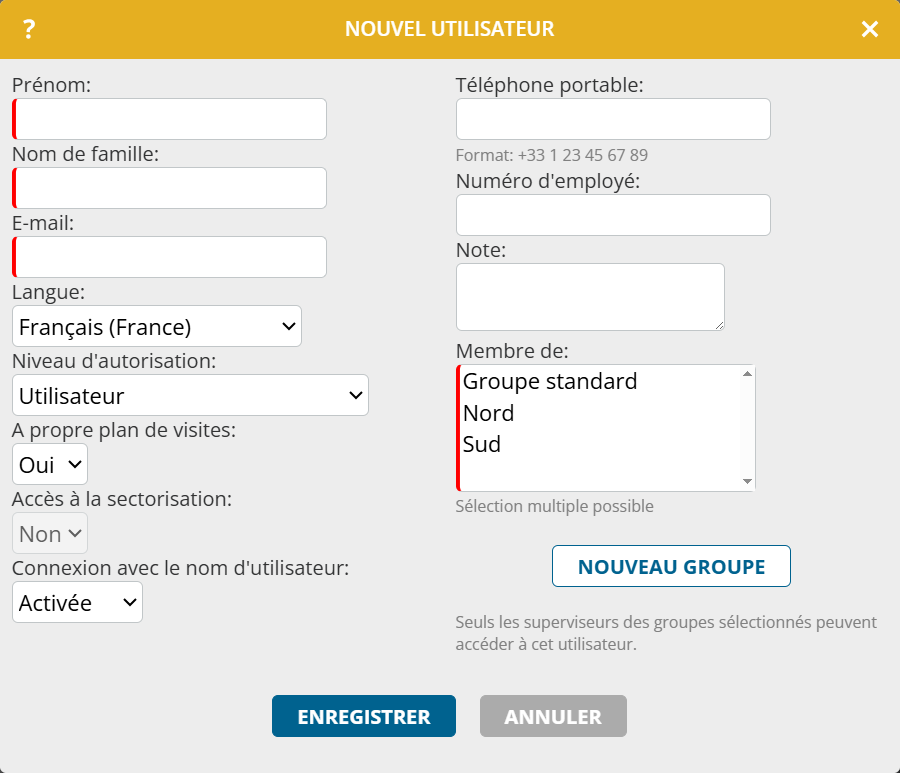This screenshot has width=900, height=773.
Task: Select the 'Sud' group
Action: coord(482,444)
